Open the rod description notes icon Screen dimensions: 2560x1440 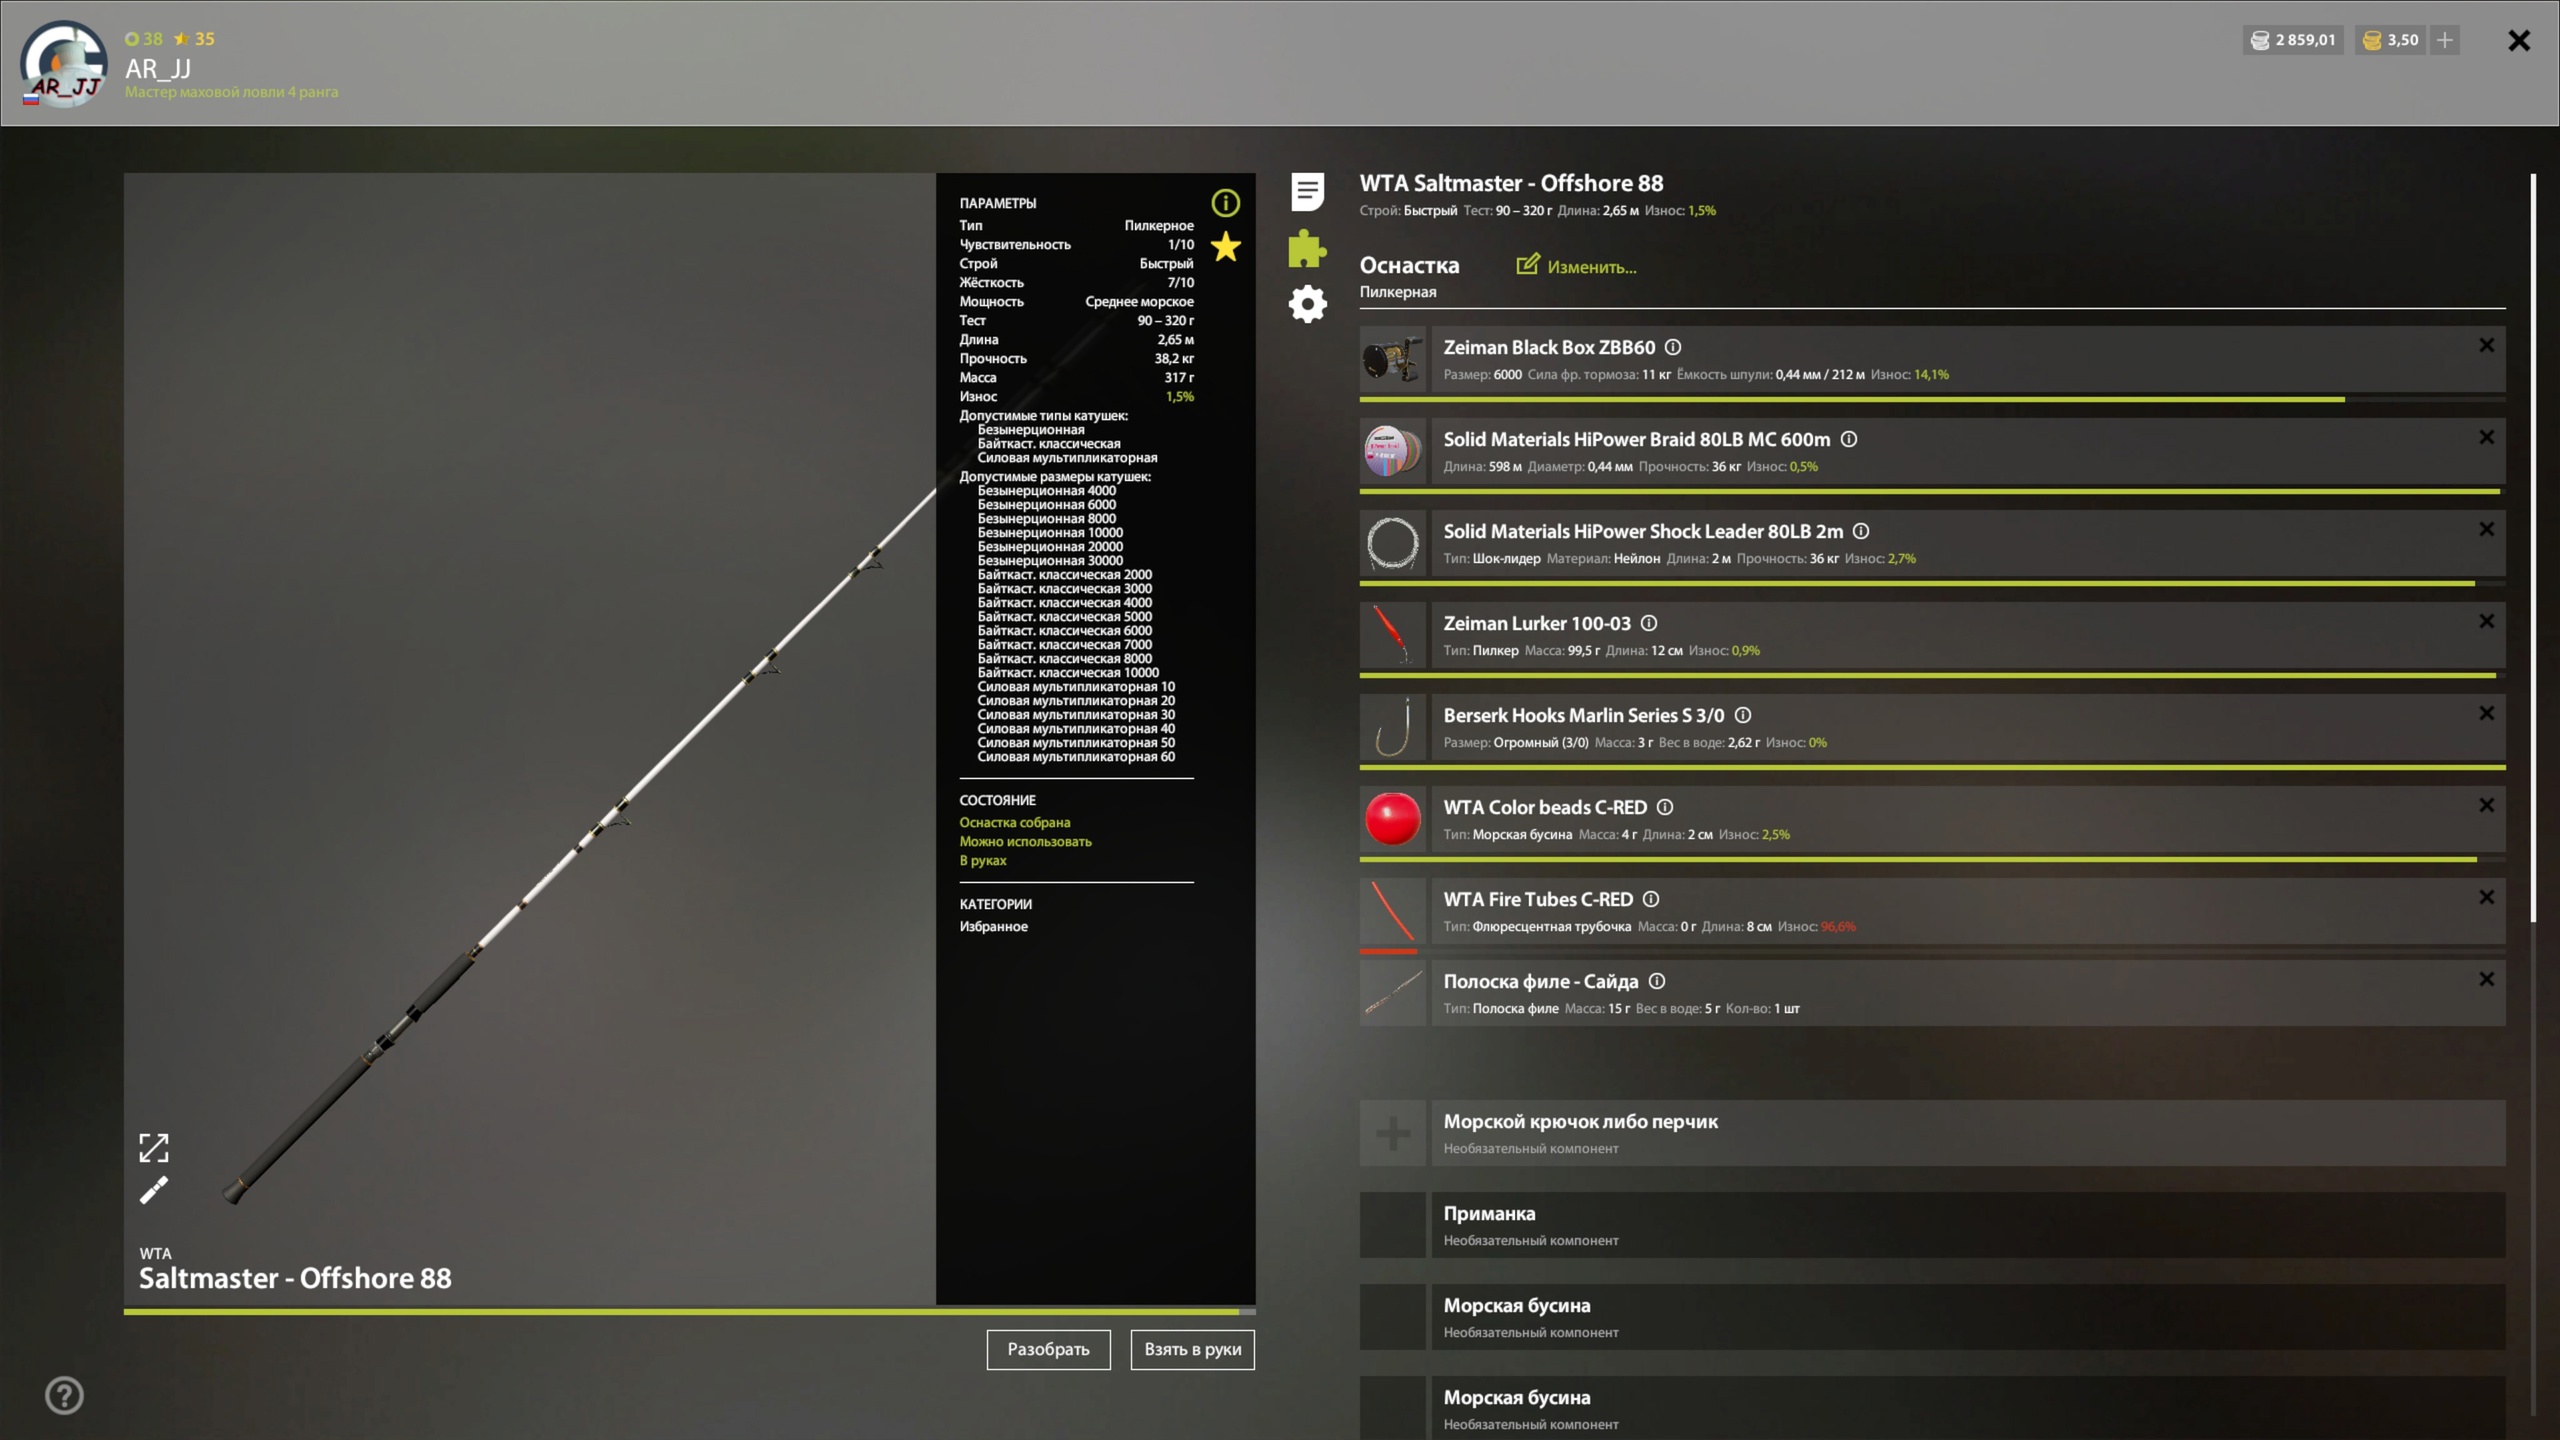(1307, 191)
